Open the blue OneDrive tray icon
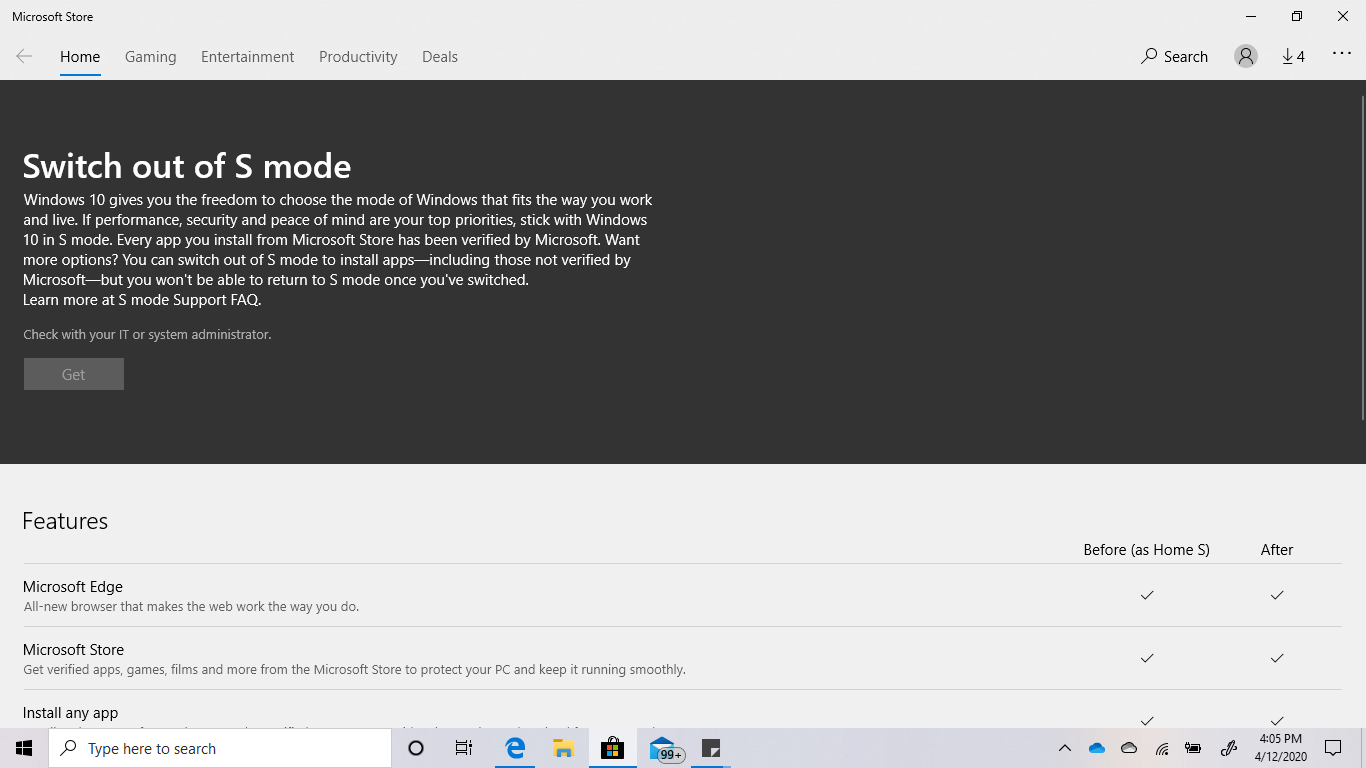Image resolution: width=1366 pixels, height=768 pixels. 1097,748
